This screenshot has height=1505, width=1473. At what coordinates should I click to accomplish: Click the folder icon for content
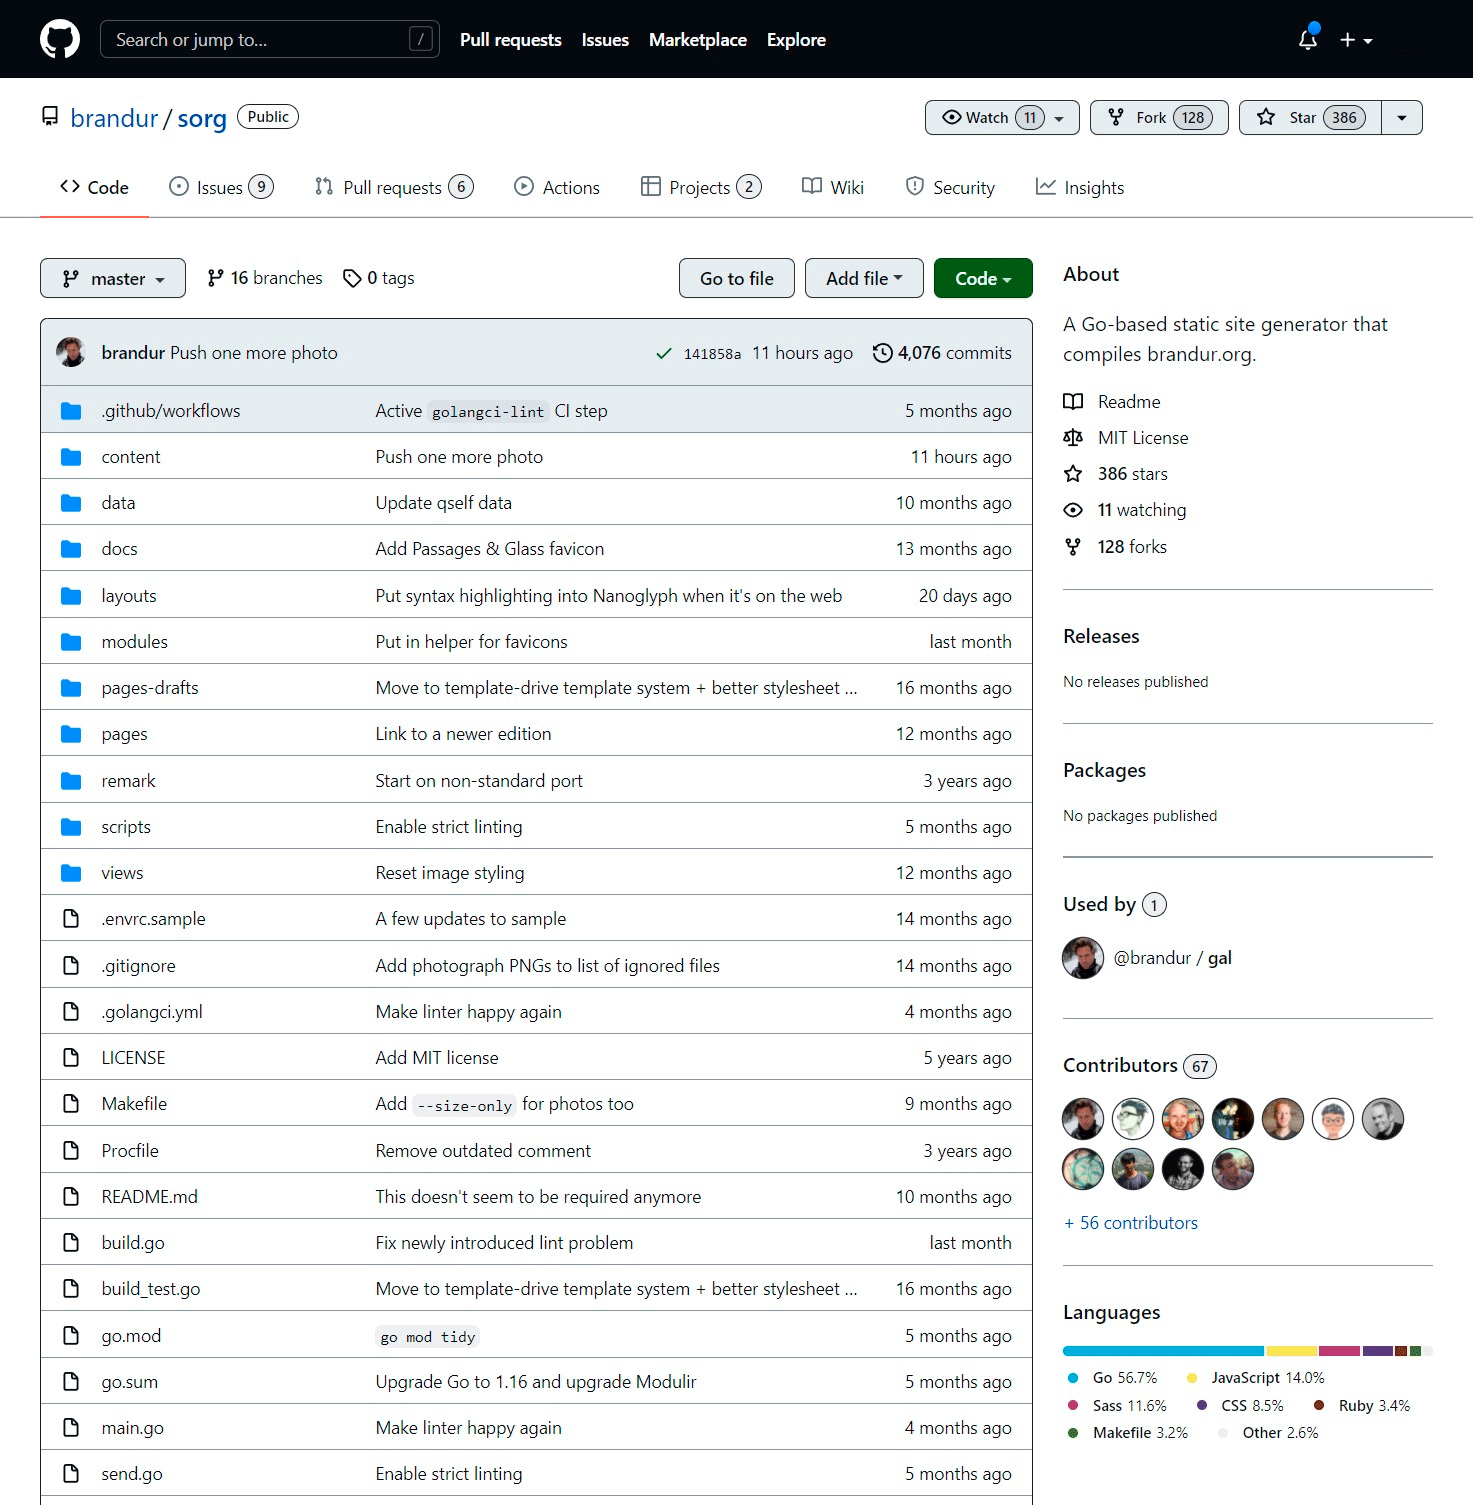[x=71, y=457]
